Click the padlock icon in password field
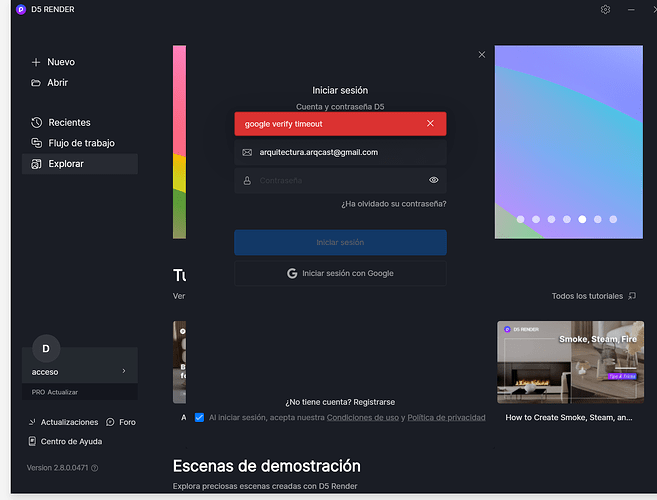Screen dimensions: 657x500 [x=247, y=181]
